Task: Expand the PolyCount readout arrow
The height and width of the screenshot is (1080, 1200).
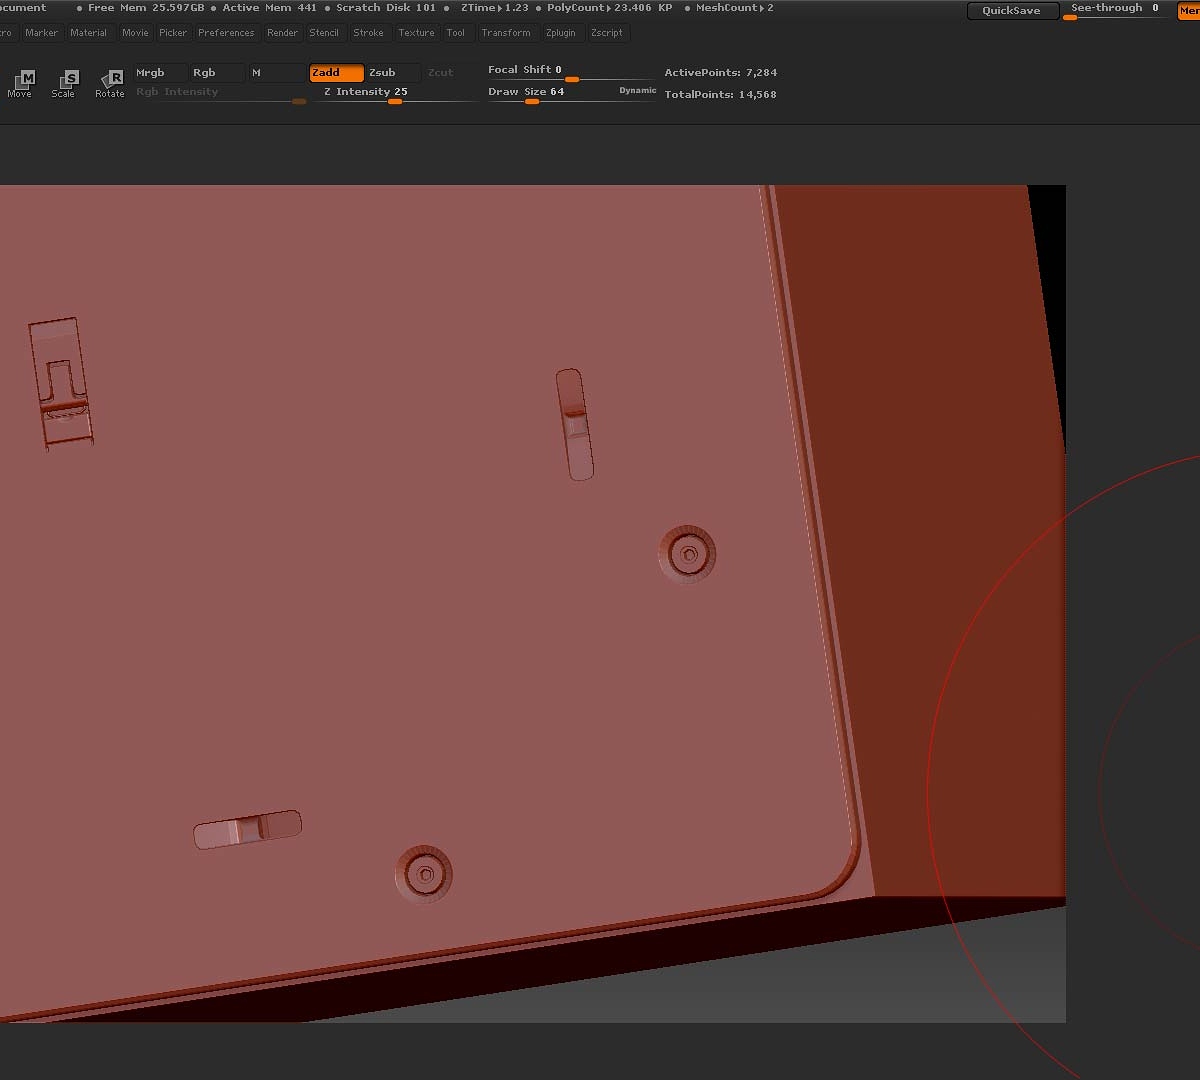Action: (x=608, y=8)
